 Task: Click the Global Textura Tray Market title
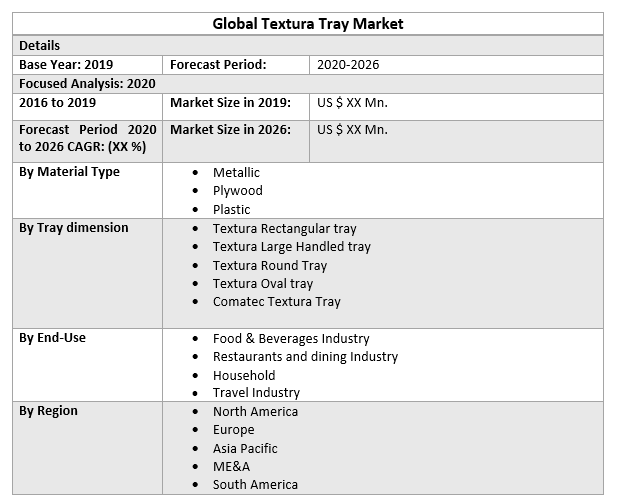tap(308, 23)
